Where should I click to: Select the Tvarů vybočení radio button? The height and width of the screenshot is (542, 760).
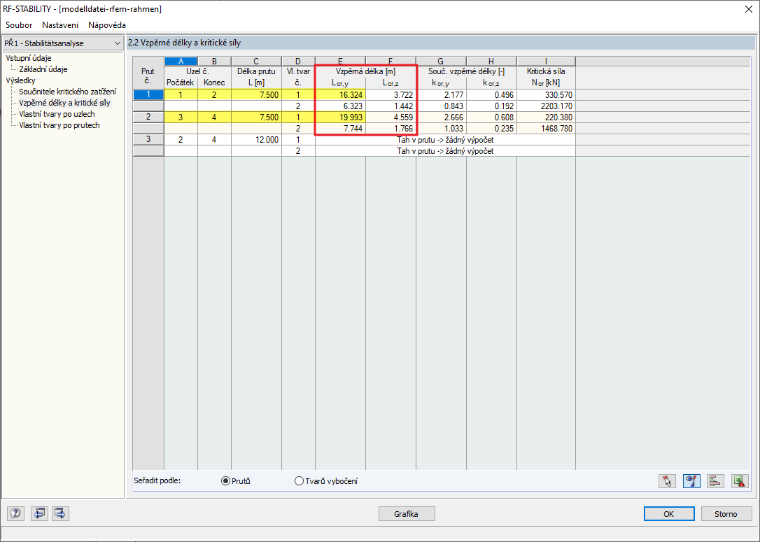pos(299,481)
